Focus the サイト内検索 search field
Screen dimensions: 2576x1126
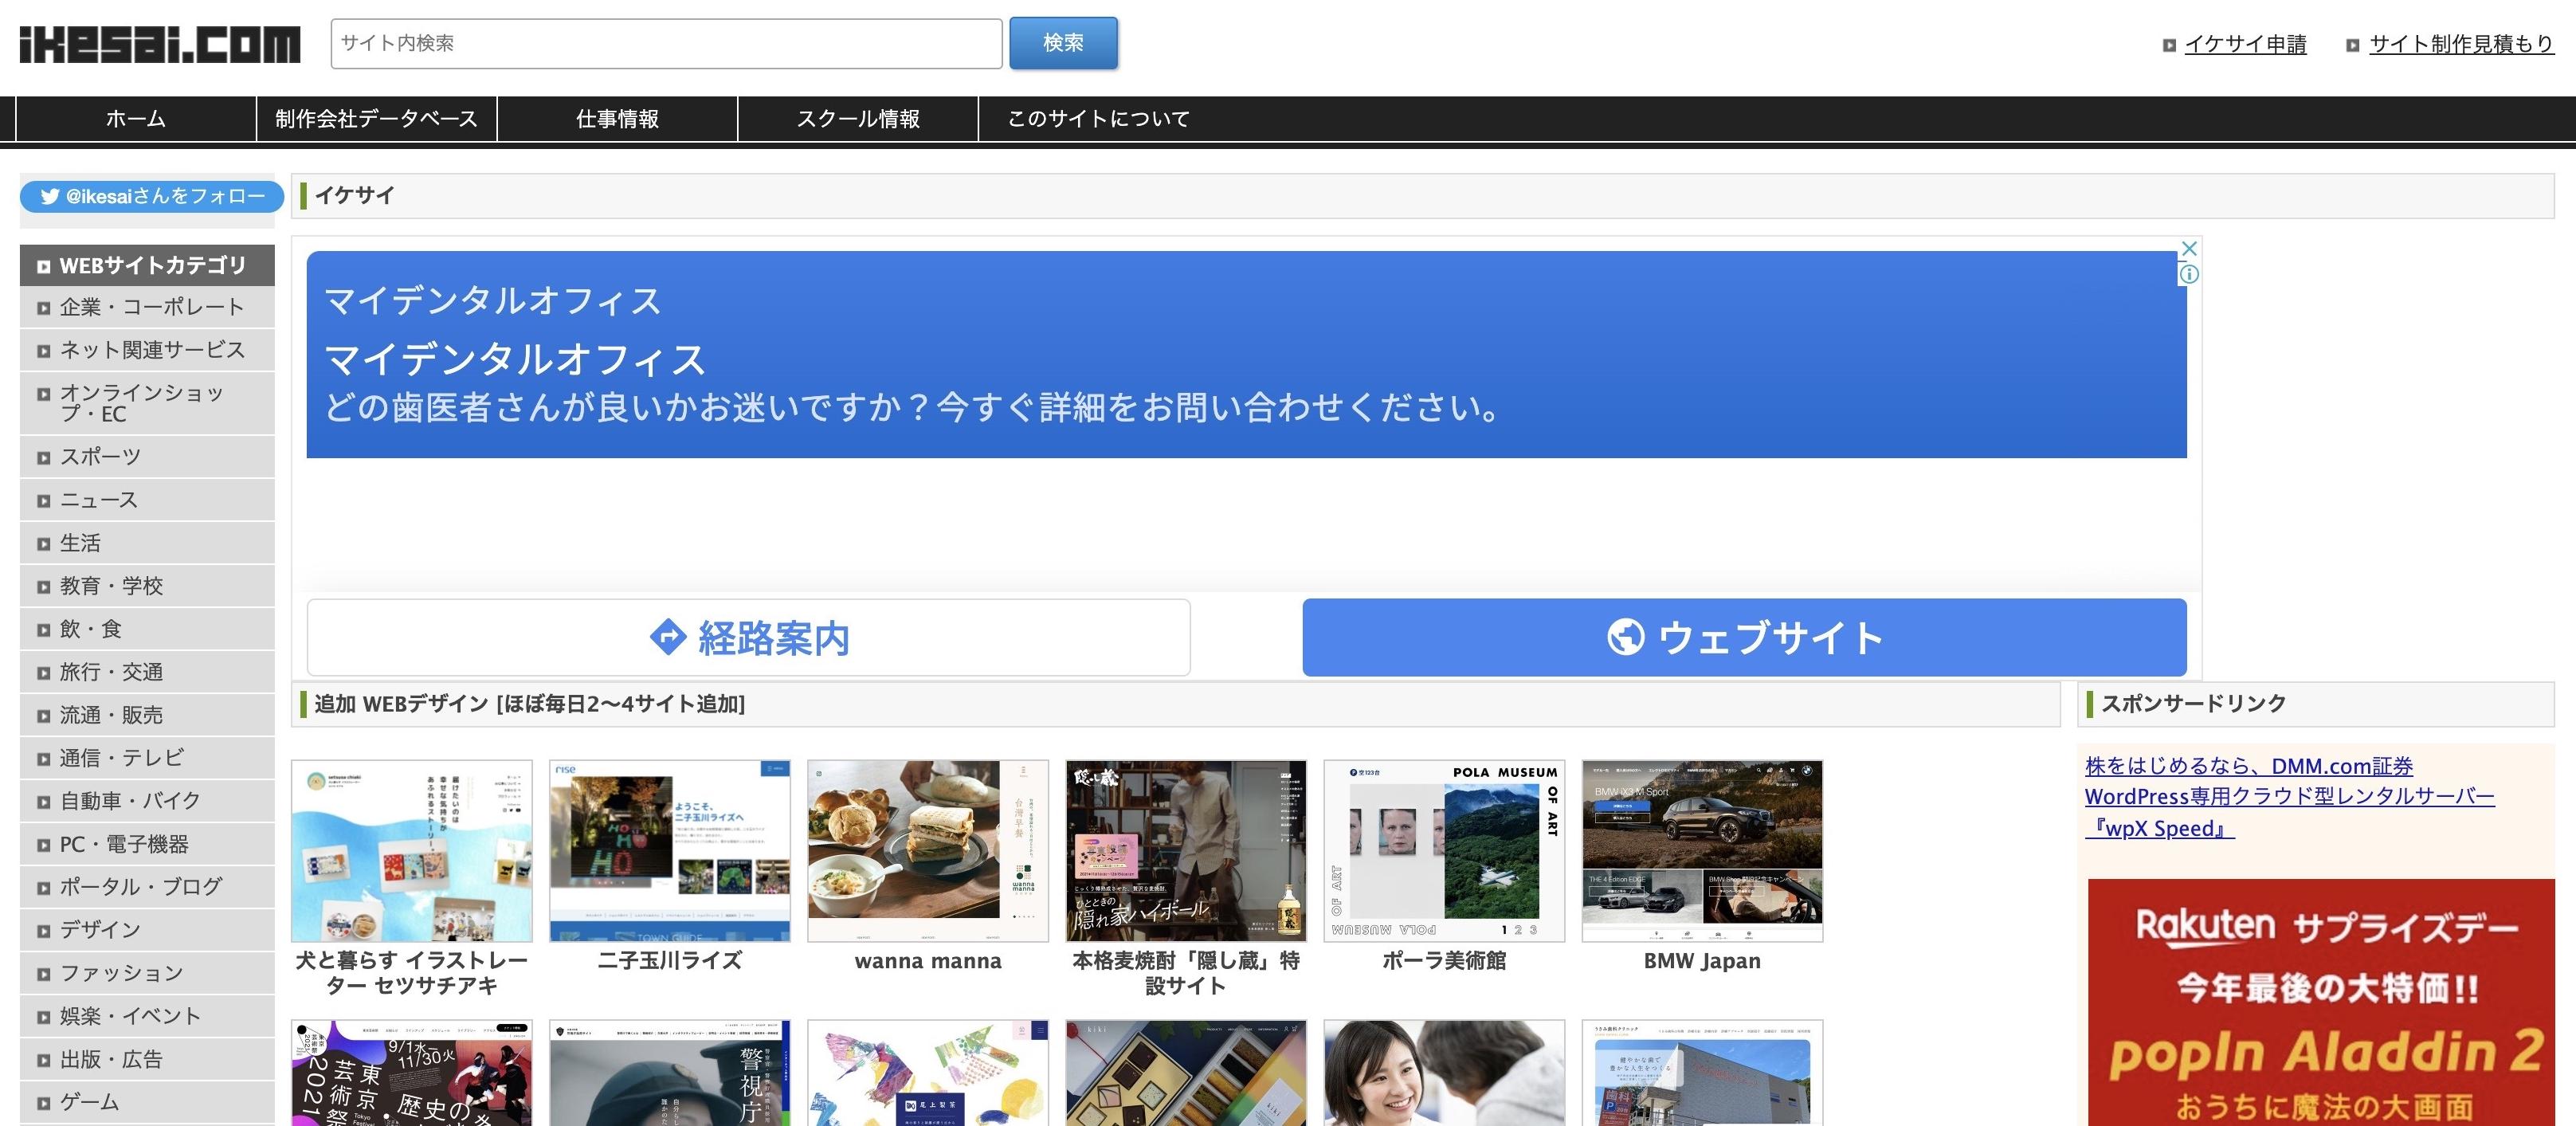(x=666, y=44)
